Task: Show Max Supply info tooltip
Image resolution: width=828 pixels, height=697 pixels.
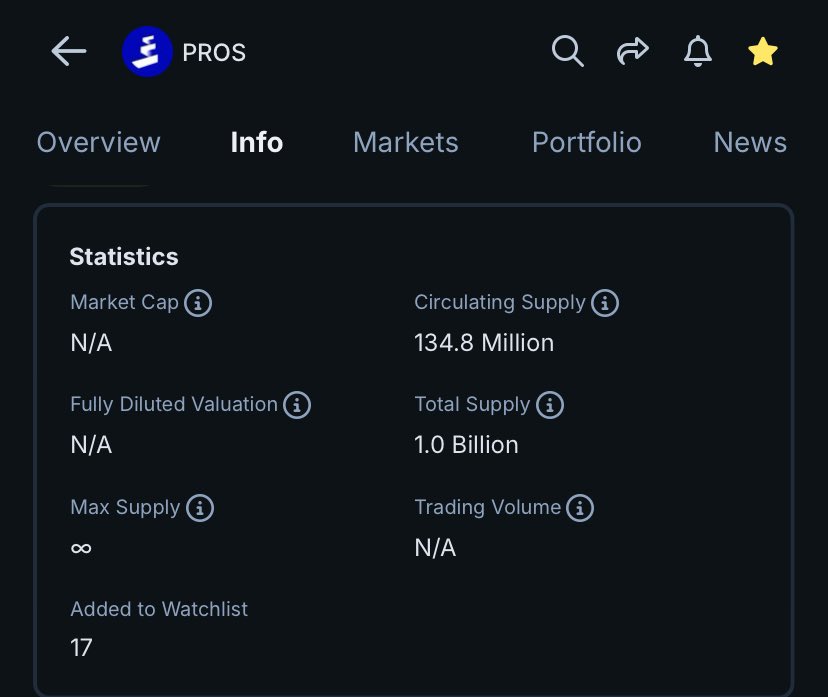Action: coord(200,508)
